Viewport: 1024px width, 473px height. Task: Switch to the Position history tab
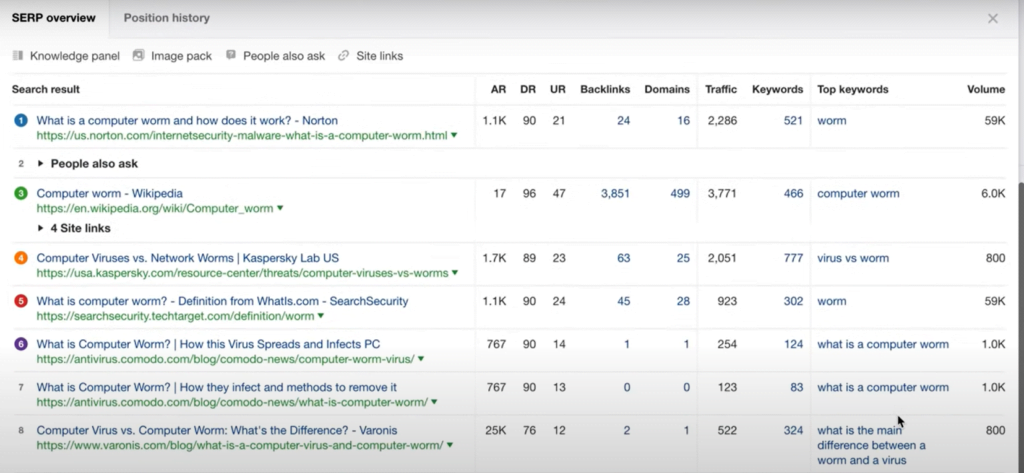(x=167, y=18)
